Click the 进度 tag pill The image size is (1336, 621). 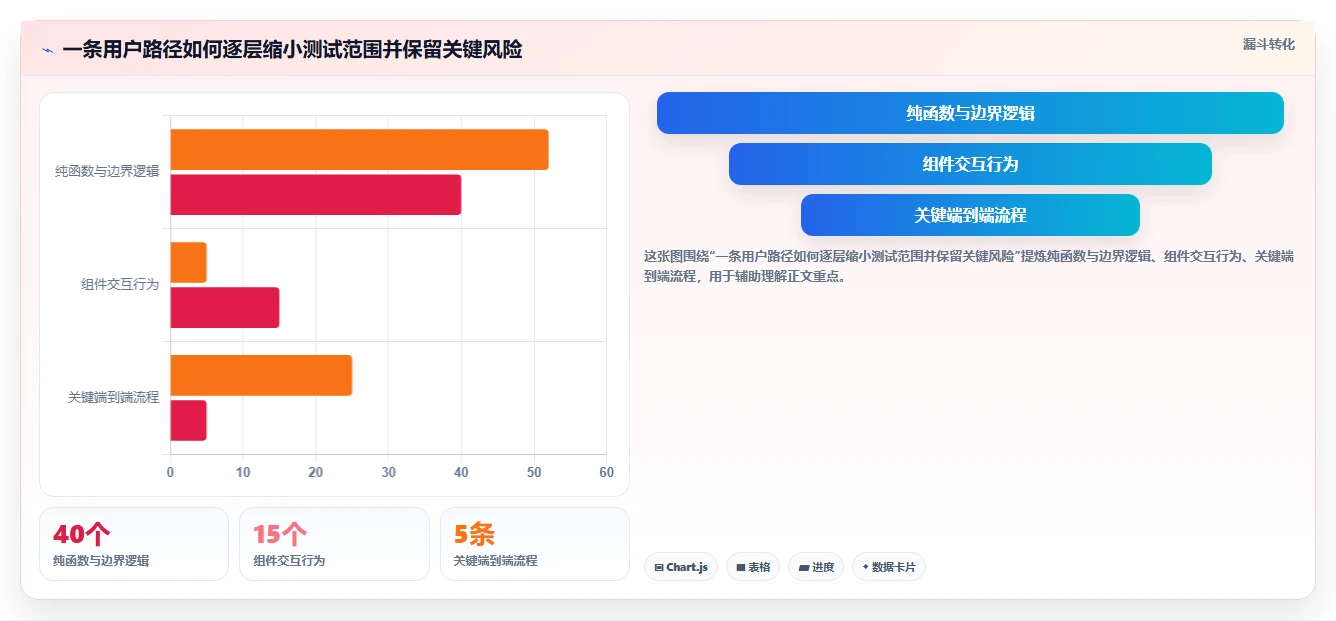click(x=816, y=567)
